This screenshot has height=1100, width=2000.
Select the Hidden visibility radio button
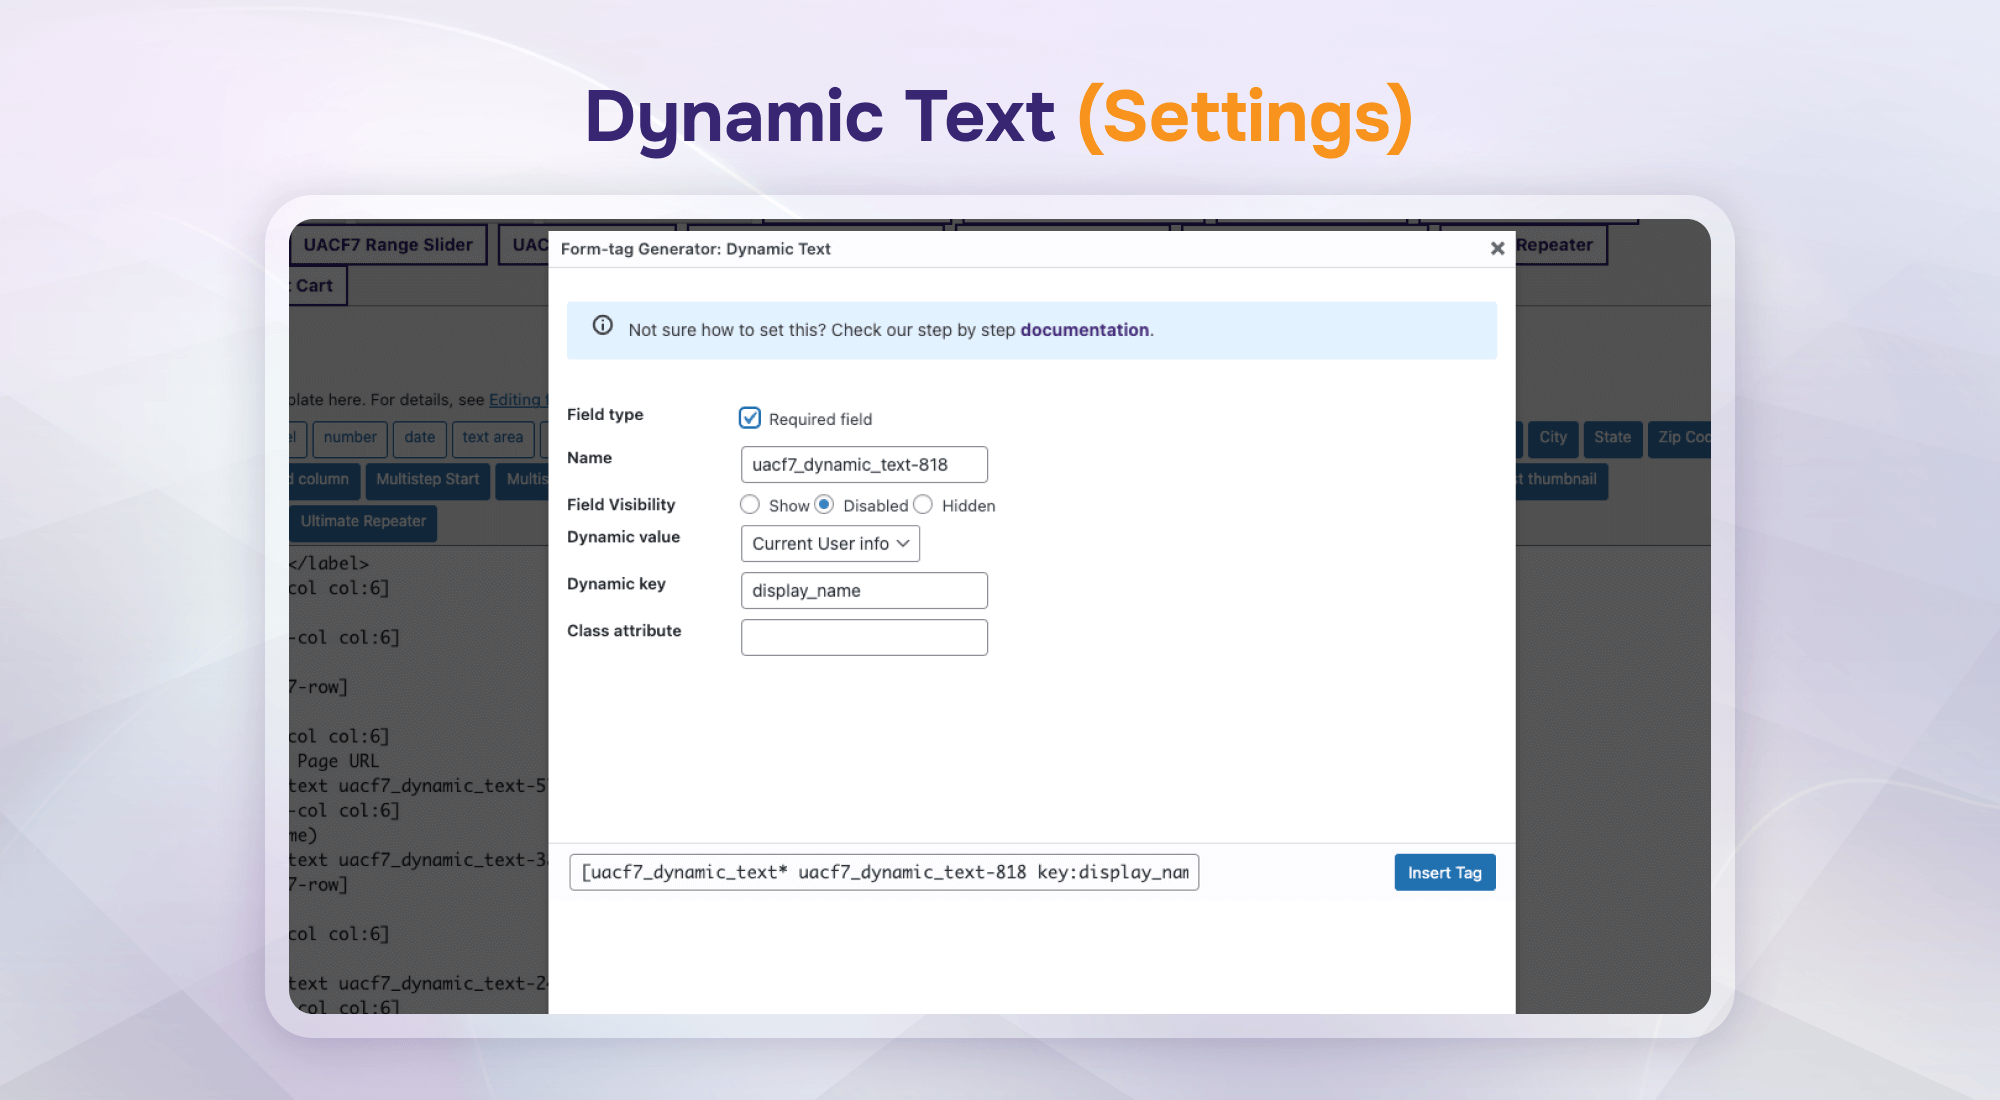click(923, 505)
